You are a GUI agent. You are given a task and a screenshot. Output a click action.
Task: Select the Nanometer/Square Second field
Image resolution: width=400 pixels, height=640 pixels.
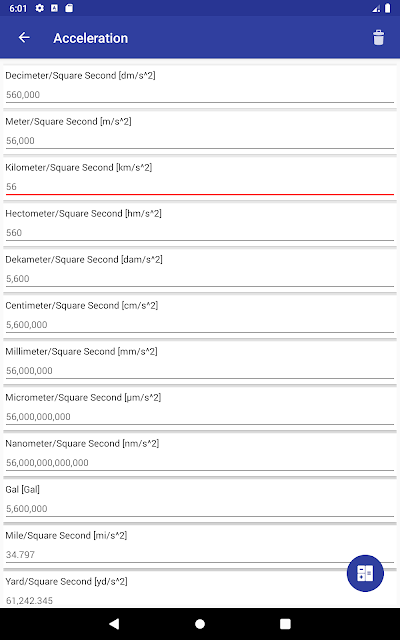(200, 463)
